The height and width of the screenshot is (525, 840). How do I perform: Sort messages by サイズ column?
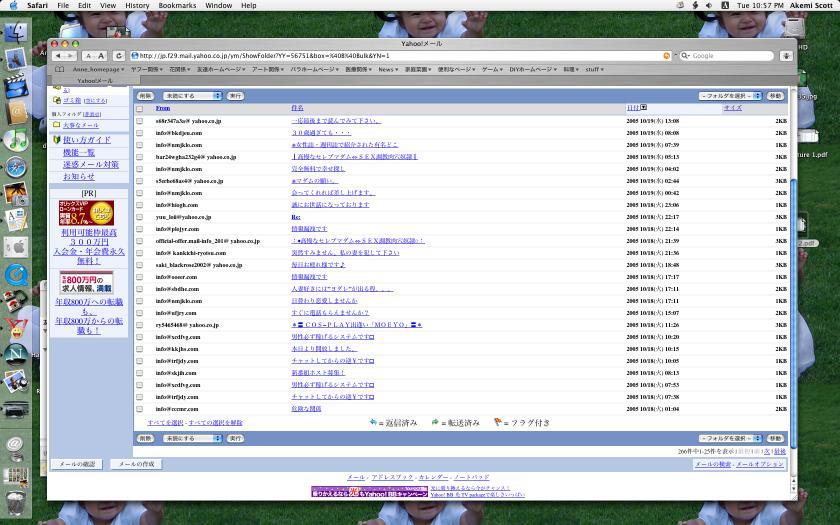coord(732,108)
